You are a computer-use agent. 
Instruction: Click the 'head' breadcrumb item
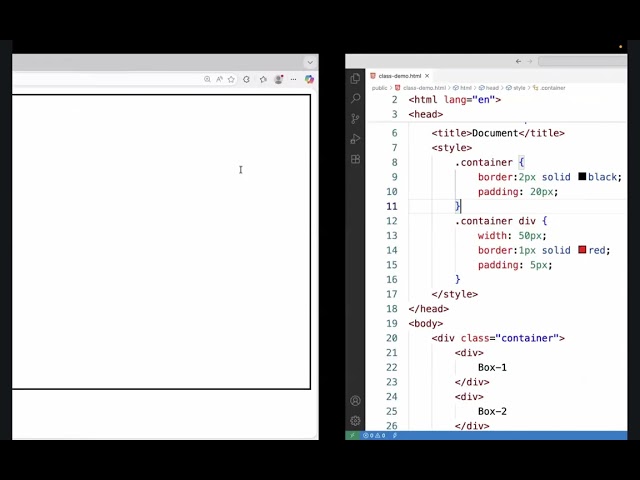493,88
